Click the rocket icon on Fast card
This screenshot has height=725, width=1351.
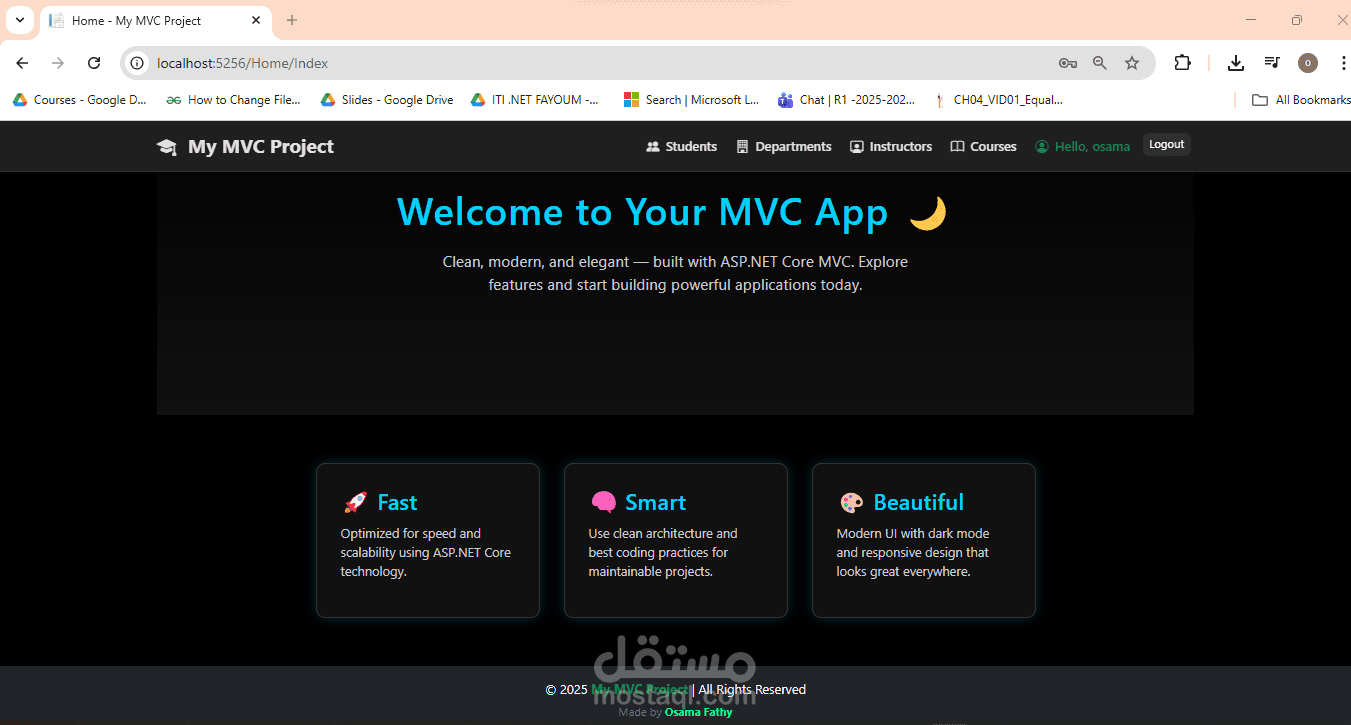[x=355, y=502]
